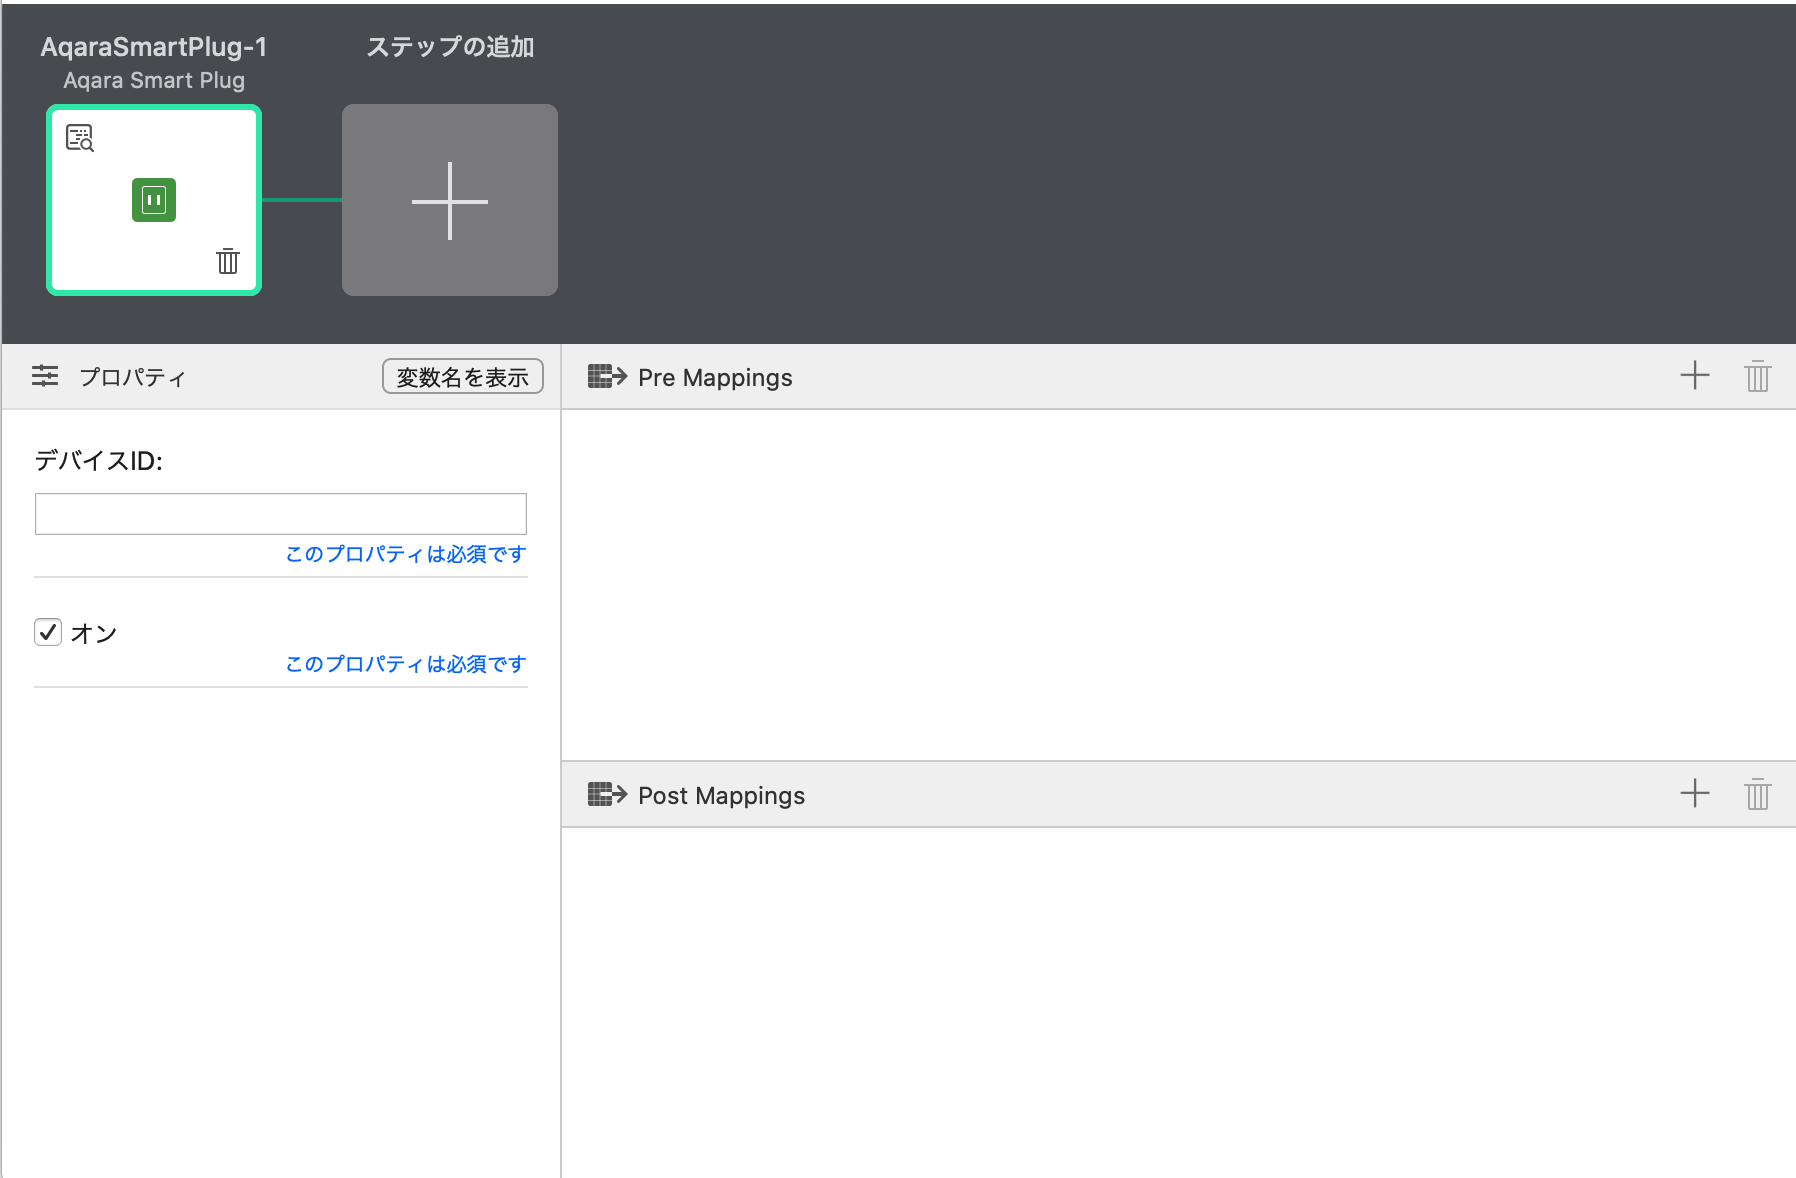Add a new Post Mappings entry

point(1694,794)
